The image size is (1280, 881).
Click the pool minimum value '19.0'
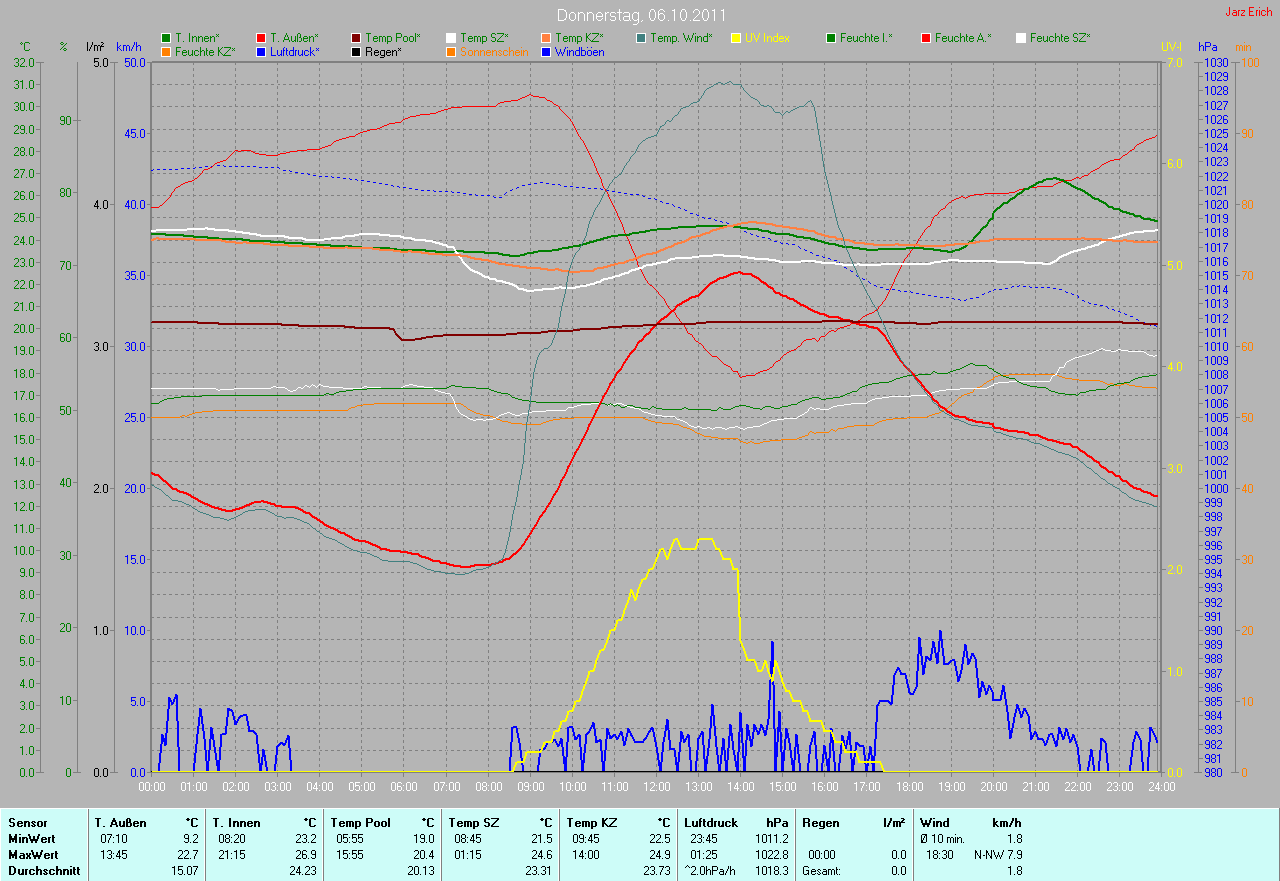pos(424,839)
